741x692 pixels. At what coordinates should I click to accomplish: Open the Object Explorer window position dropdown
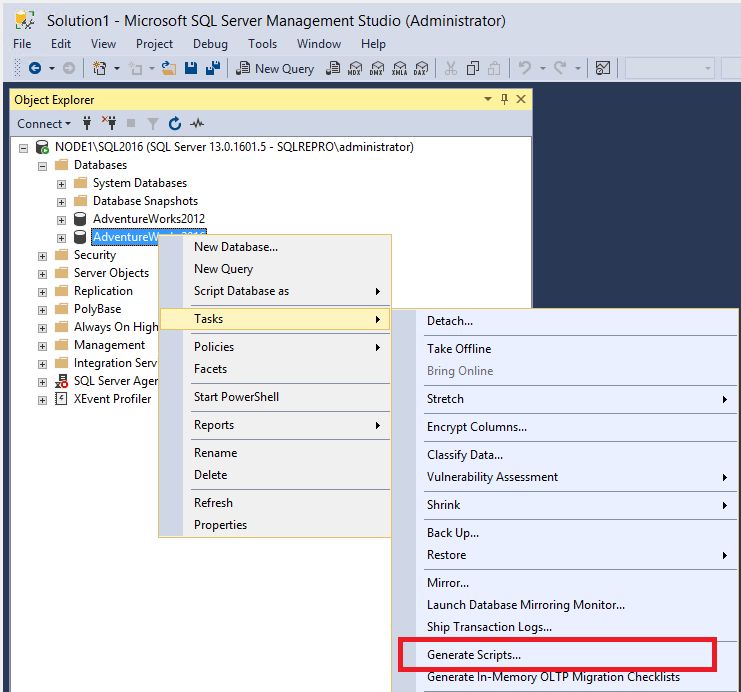(488, 99)
